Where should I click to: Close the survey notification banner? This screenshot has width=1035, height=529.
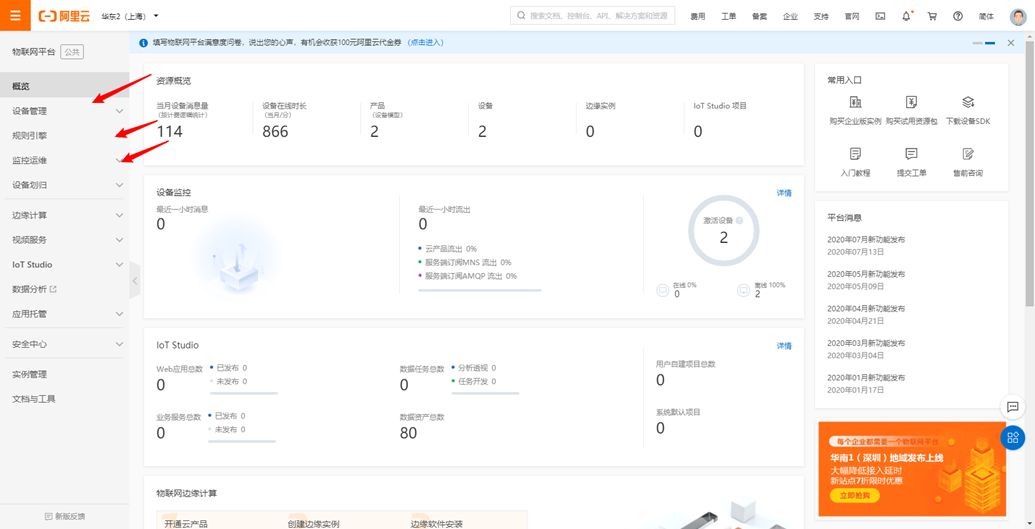pos(1011,43)
